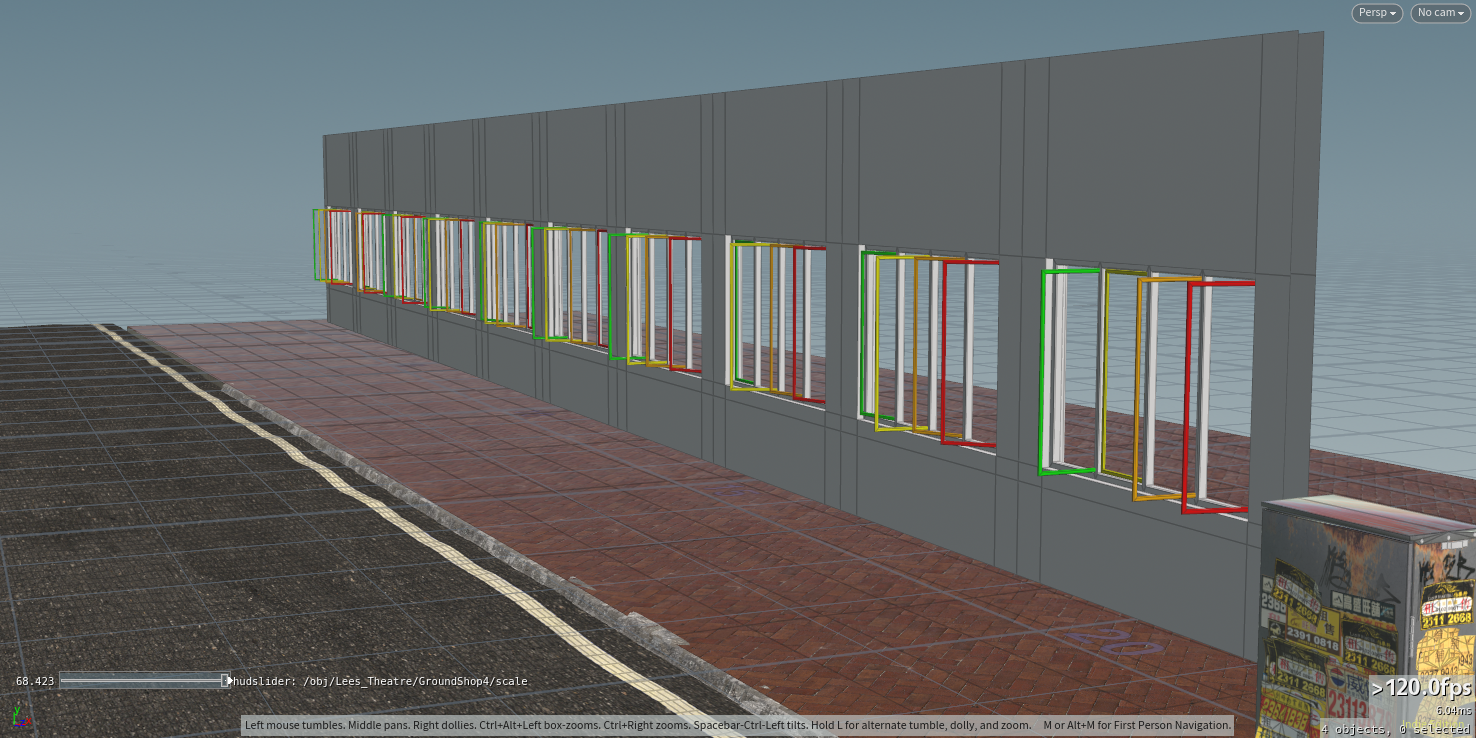
Task: Select the nearest orange window frame
Action: 1137,390
